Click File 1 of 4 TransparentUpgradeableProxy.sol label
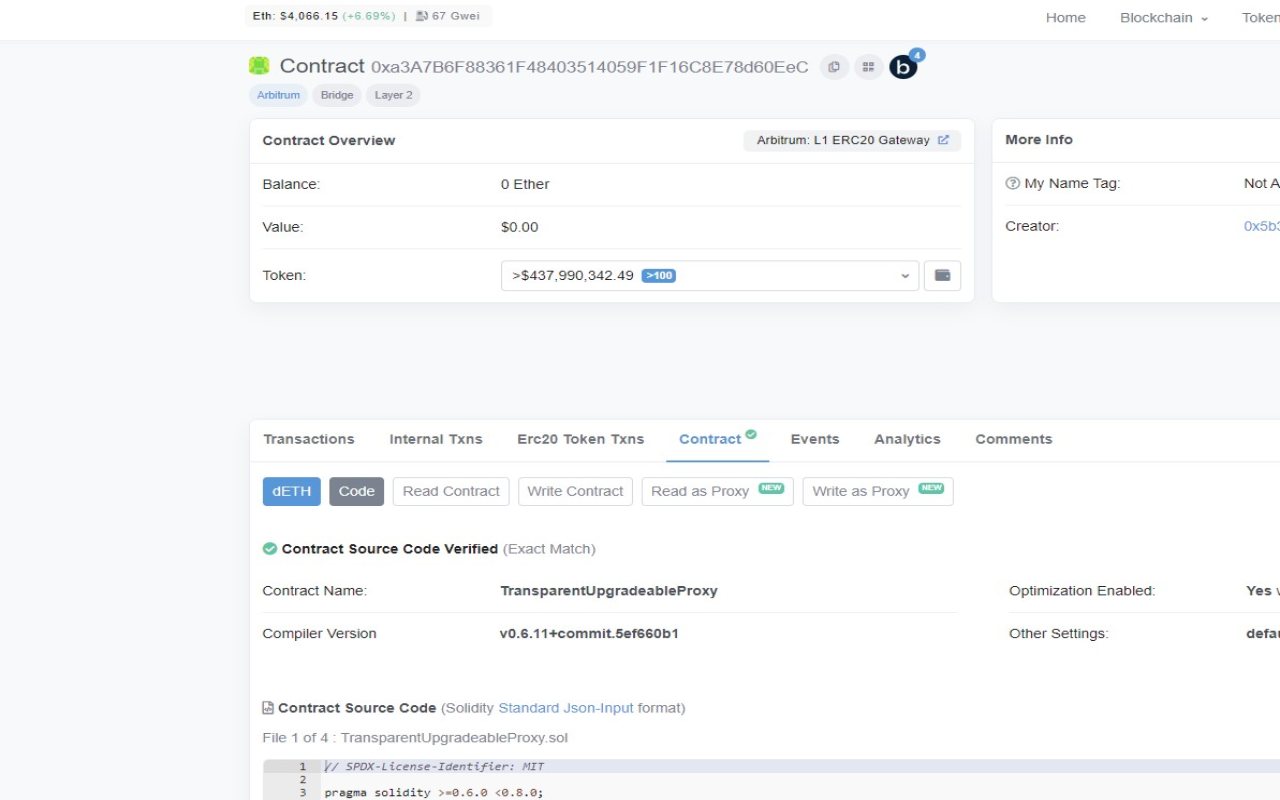The height and width of the screenshot is (800, 1280). (x=415, y=738)
